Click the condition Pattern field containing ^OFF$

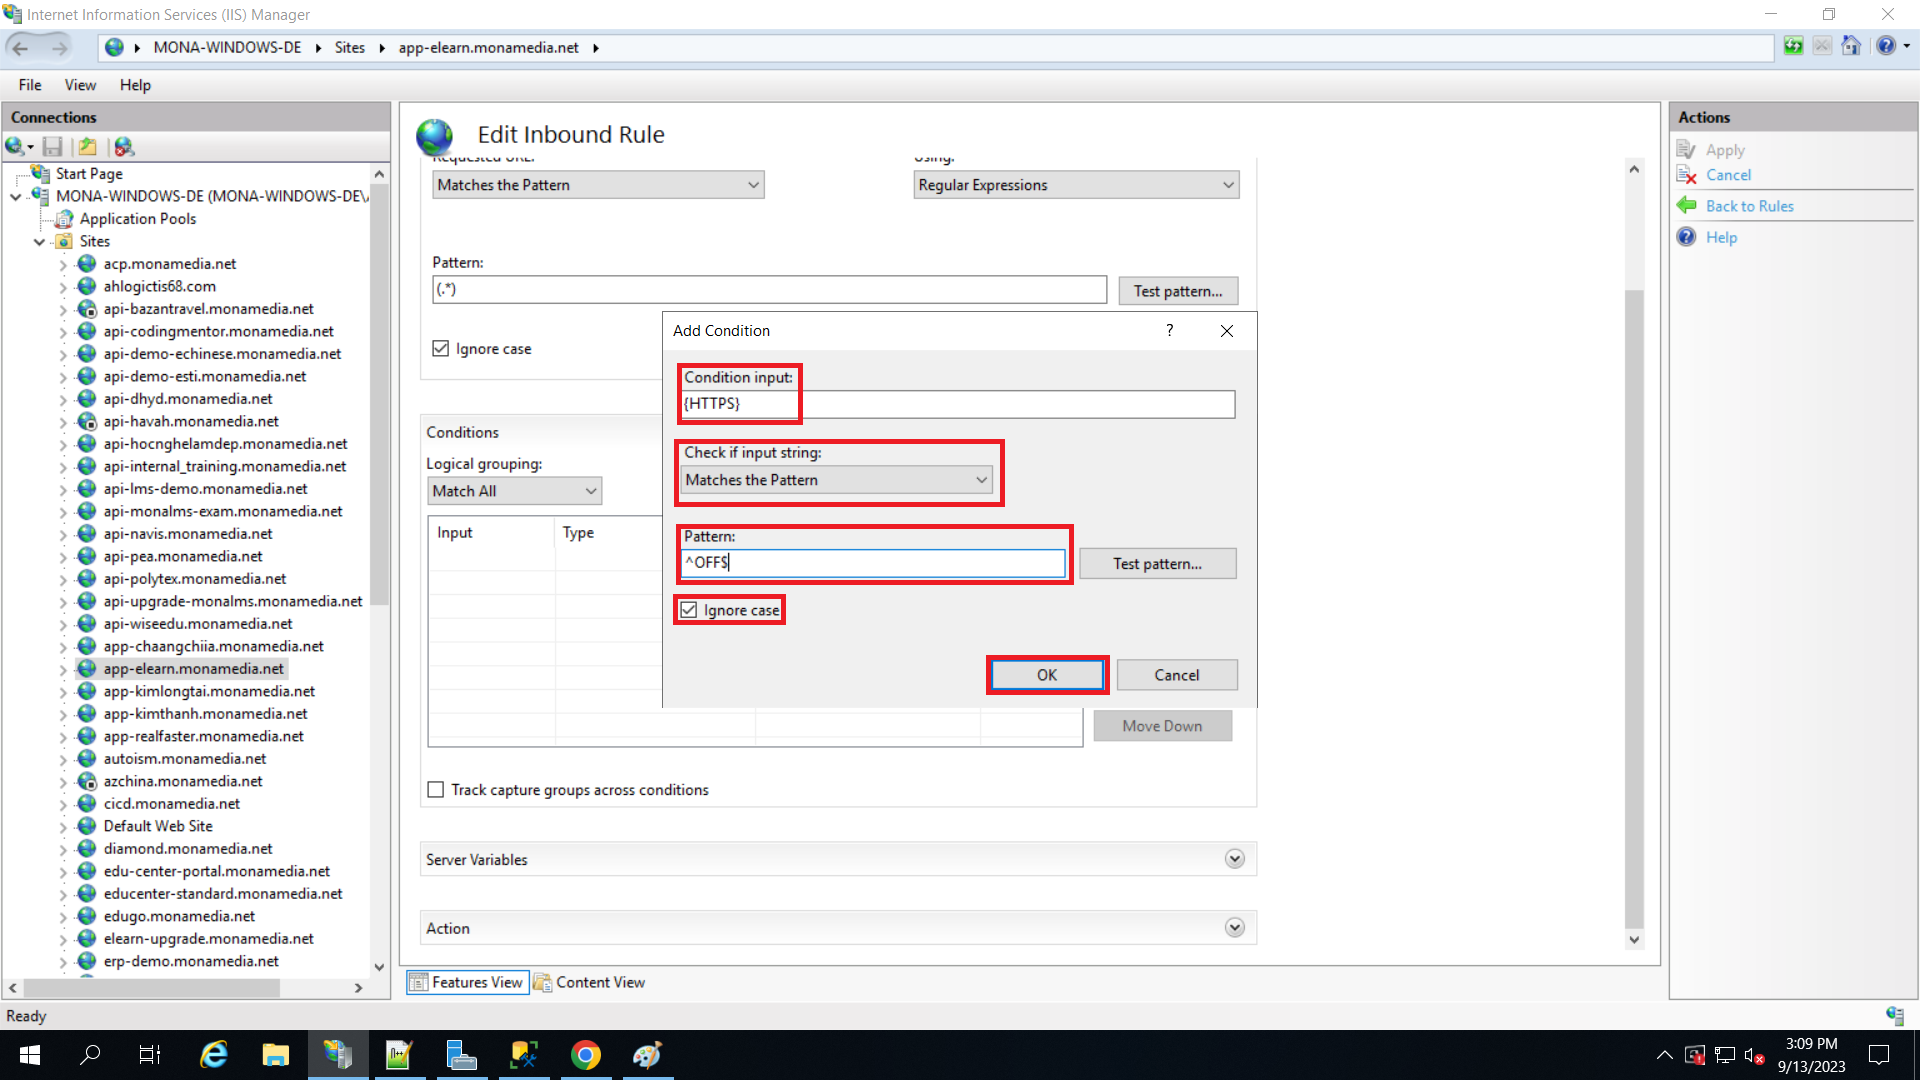click(873, 563)
